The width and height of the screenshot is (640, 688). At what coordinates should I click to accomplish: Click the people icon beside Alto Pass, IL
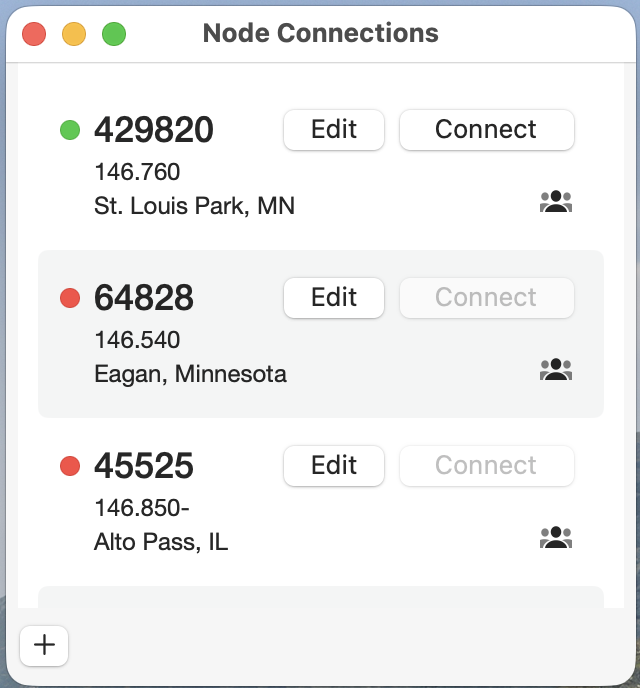(555, 539)
